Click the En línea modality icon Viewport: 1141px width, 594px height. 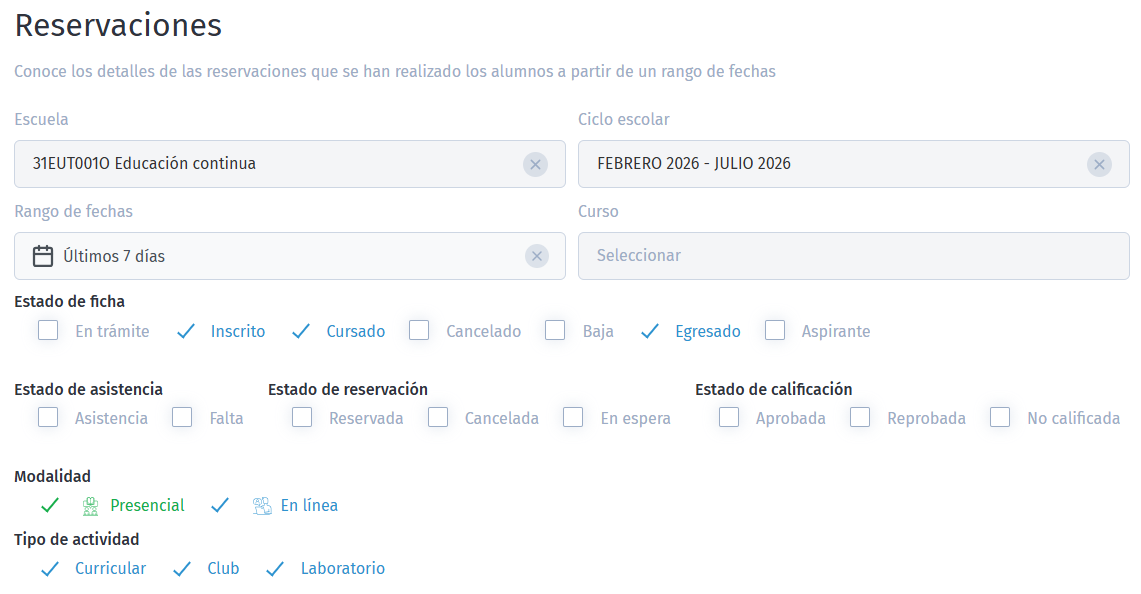click(262, 506)
